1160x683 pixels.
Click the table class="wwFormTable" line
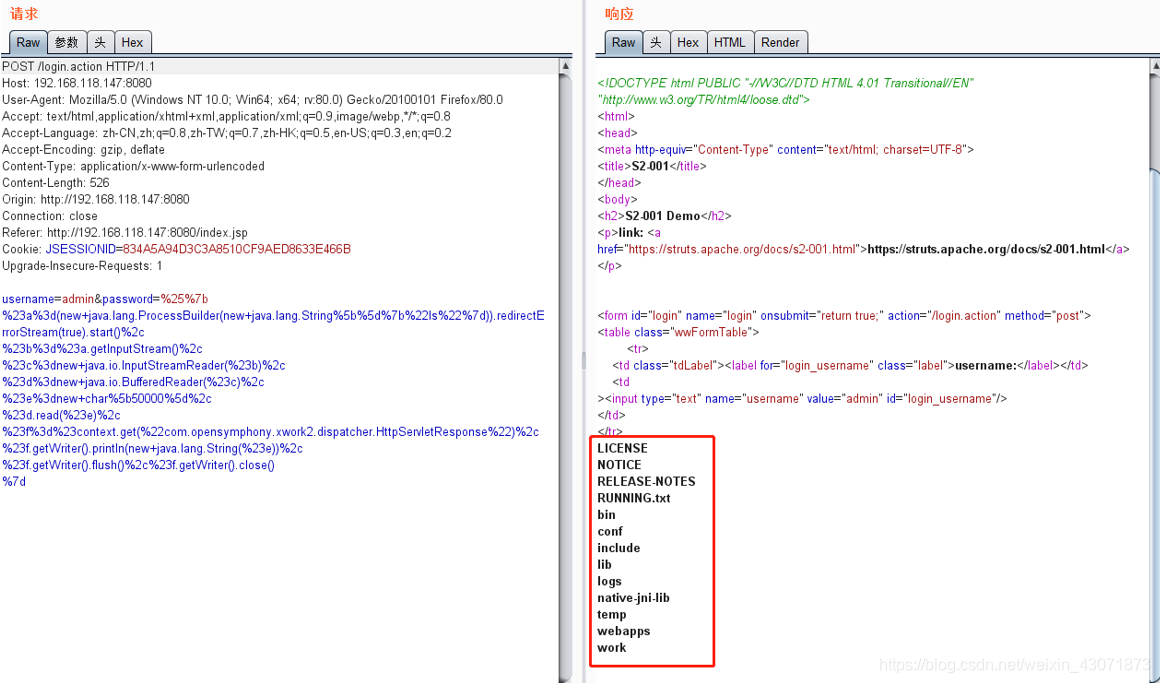click(678, 332)
